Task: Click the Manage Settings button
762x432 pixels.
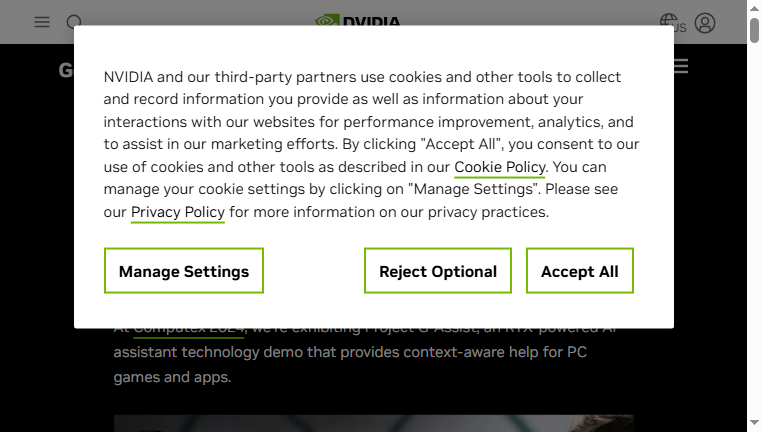Action: (x=184, y=271)
